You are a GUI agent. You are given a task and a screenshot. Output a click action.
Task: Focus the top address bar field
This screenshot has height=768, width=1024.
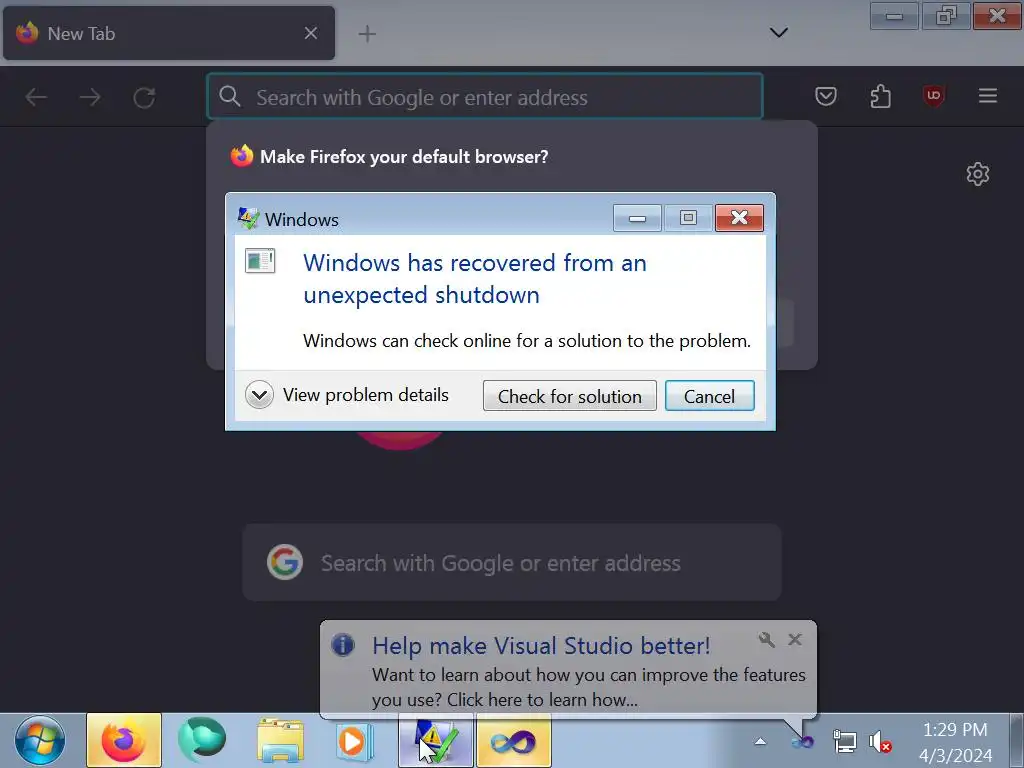(x=485, y=97)
